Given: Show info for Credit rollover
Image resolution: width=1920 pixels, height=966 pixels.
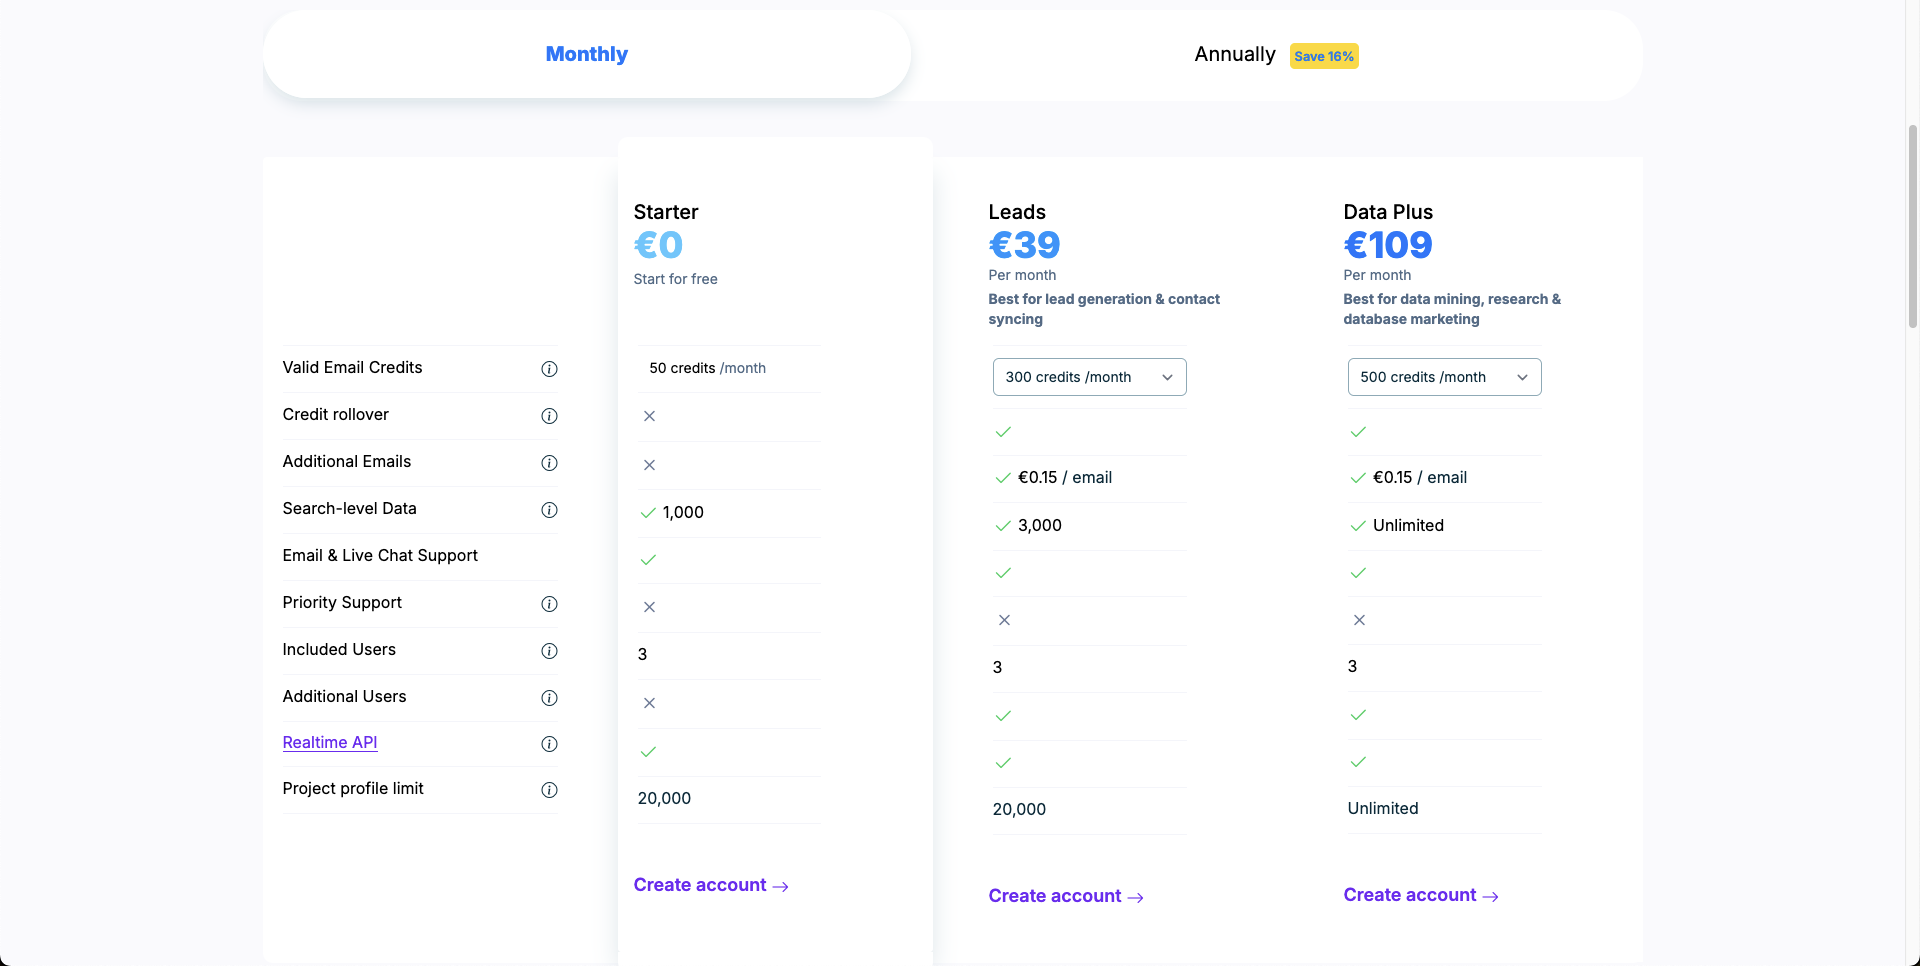Looking at the screenshot, I should pos(549,416).
